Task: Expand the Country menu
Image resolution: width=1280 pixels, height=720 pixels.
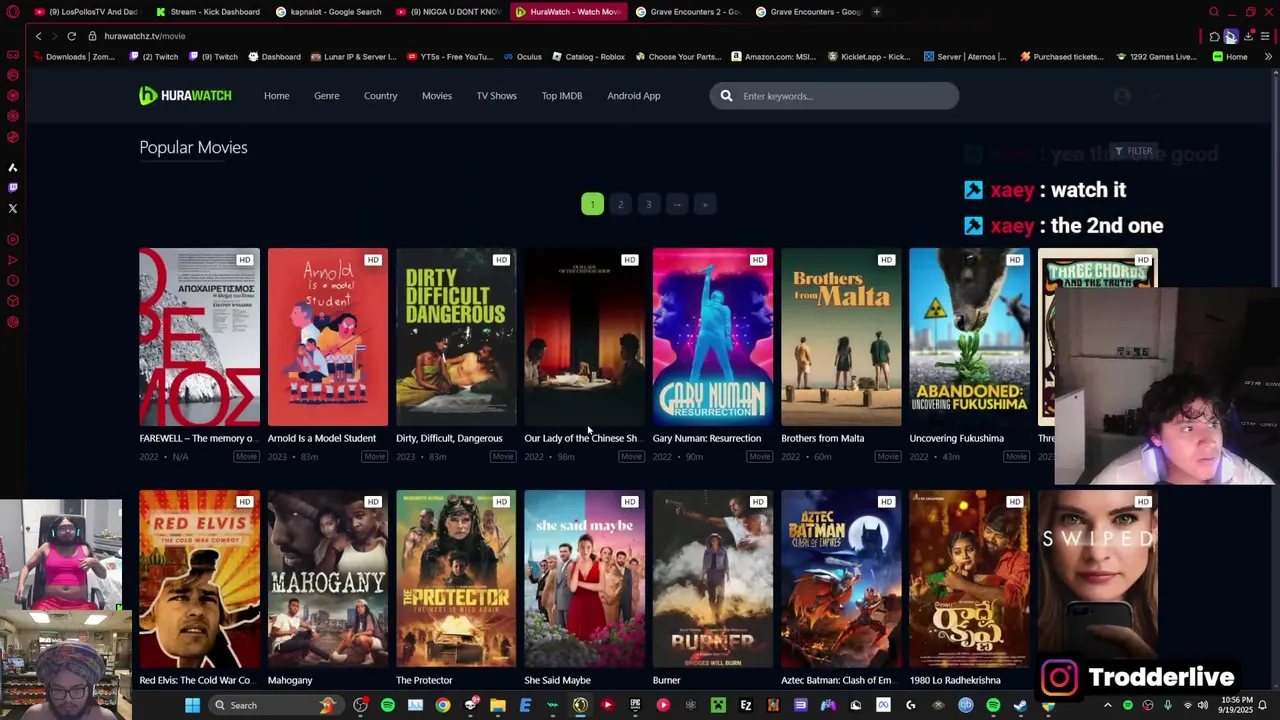Action: pos(380,96)
